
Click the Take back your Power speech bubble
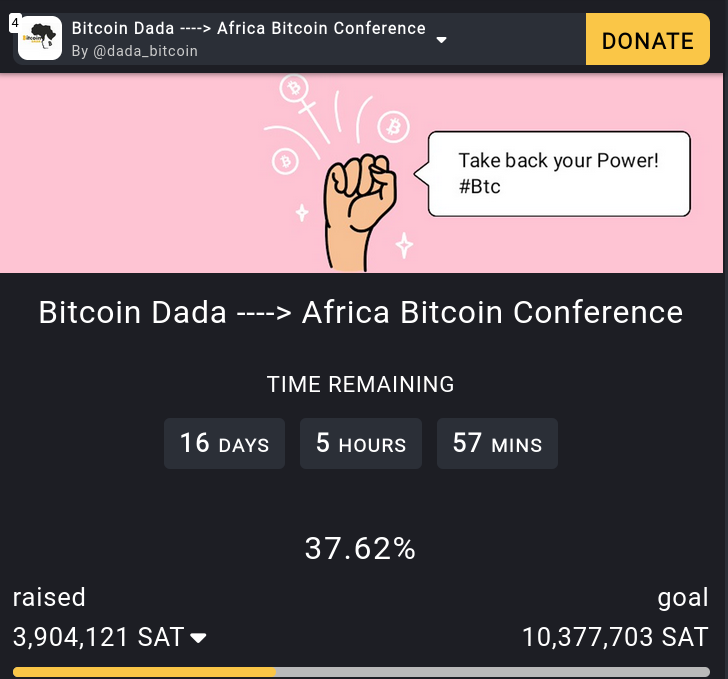[559, 174]
